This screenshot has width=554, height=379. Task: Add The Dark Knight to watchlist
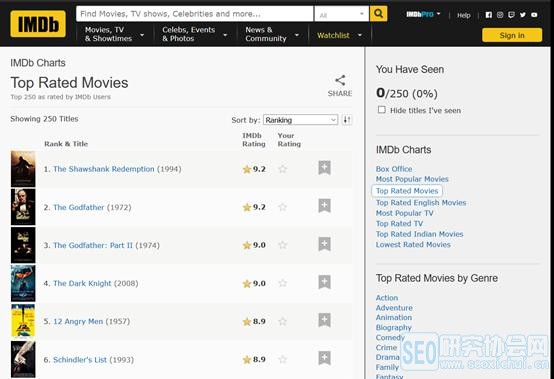tap(324, 282)
